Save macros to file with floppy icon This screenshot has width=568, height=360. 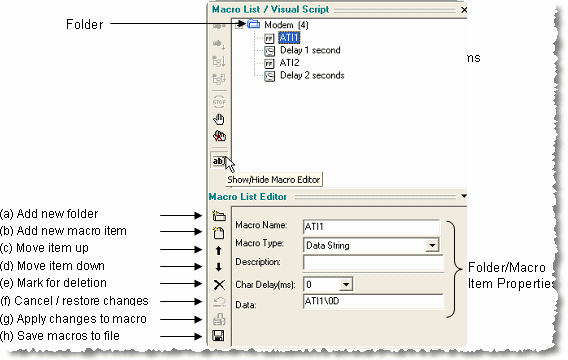click(x=218, y=336)
